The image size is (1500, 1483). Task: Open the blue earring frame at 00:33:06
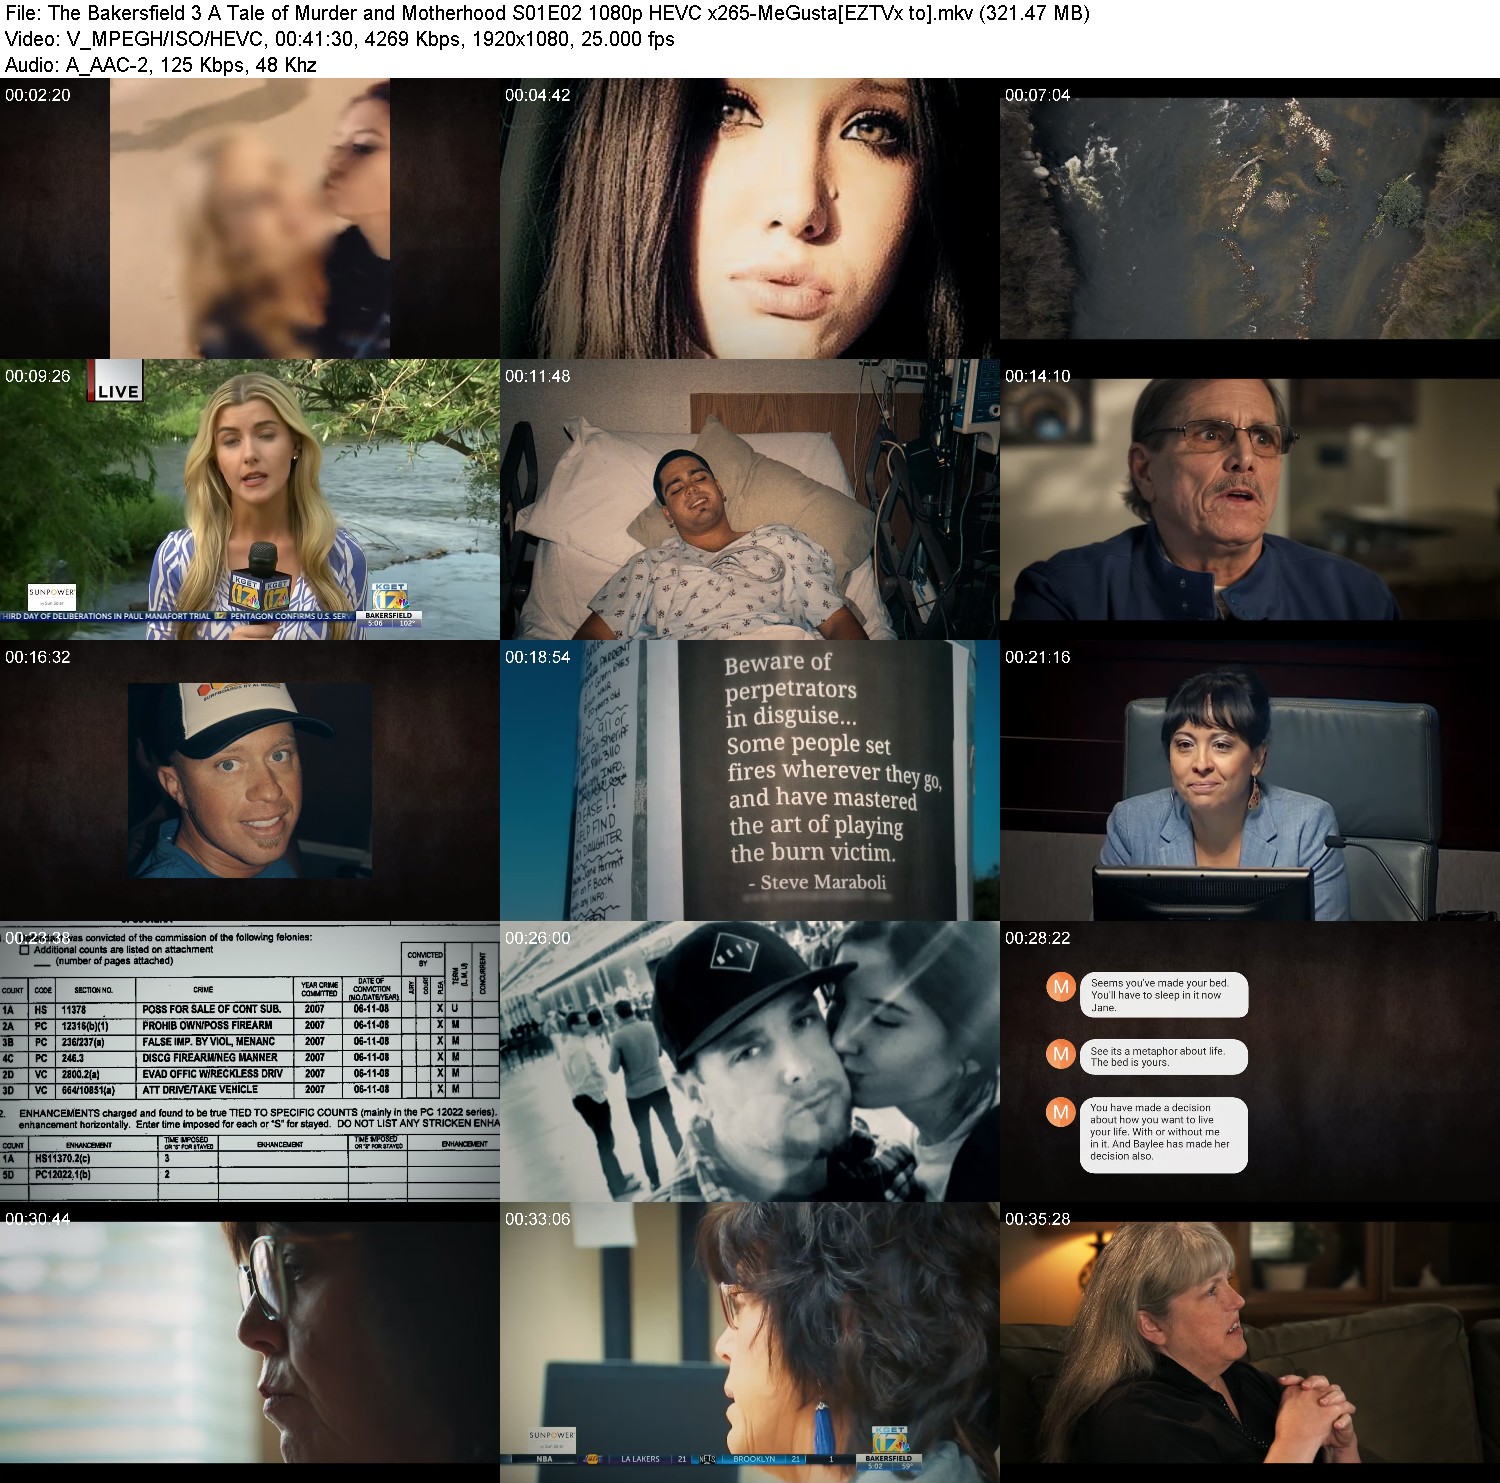point(750,1342)
